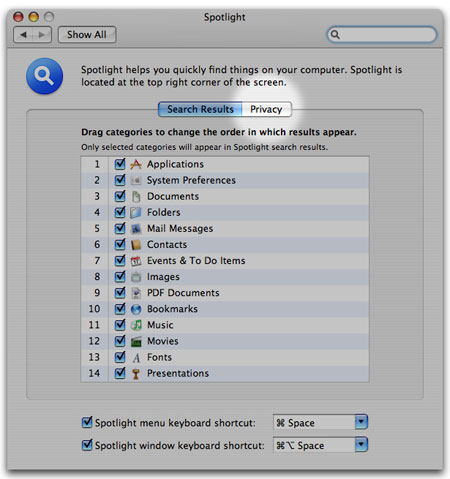Click the Documents category icon
Image resolution: width=450 pixels, height=479 pixels.
136,196
